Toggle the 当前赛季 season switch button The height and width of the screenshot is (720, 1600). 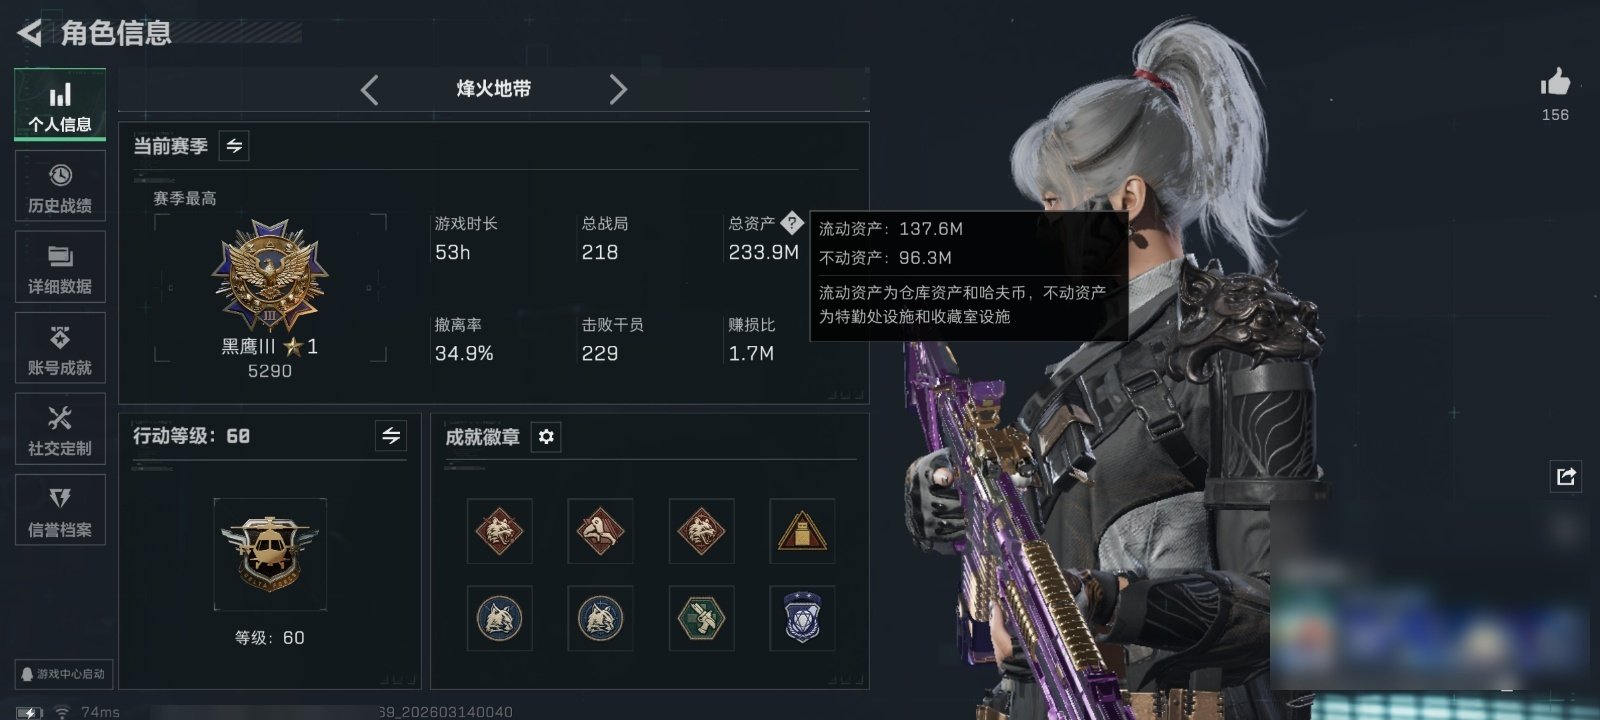click(234, 146)
